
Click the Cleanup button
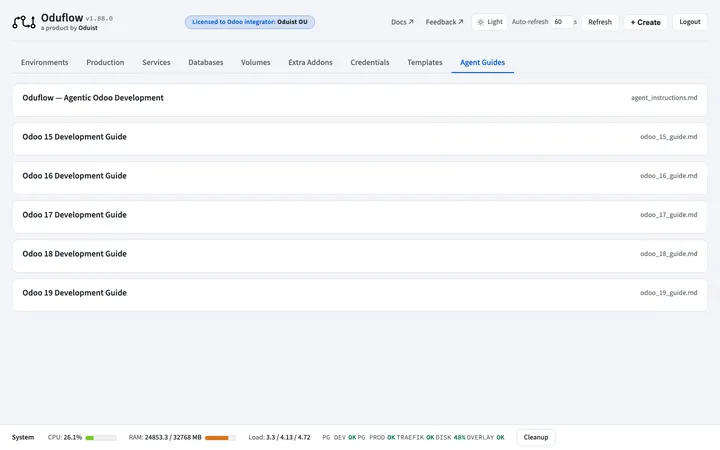point(536,438)
